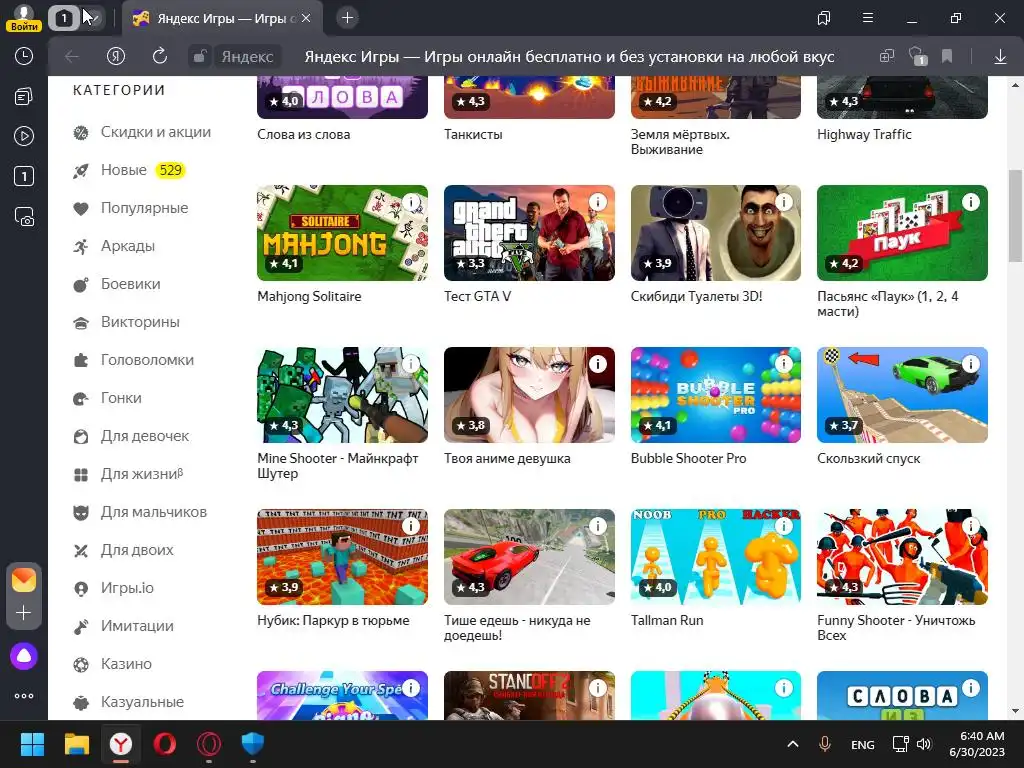This screenshot has height=768, width=1024.
Task: Open browser history clock icon in sidebar
Action: pos(24,56)
